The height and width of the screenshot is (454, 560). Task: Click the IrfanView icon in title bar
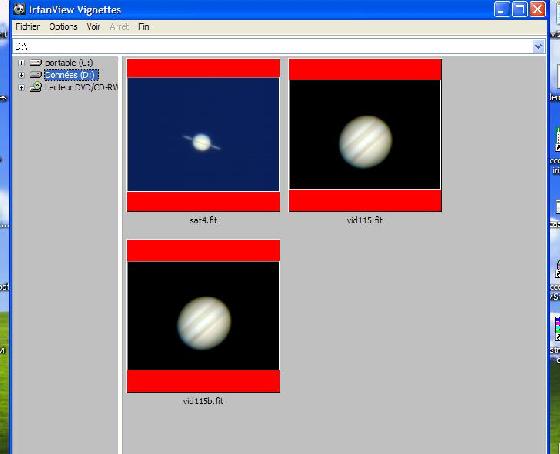(x=19, y=9)
